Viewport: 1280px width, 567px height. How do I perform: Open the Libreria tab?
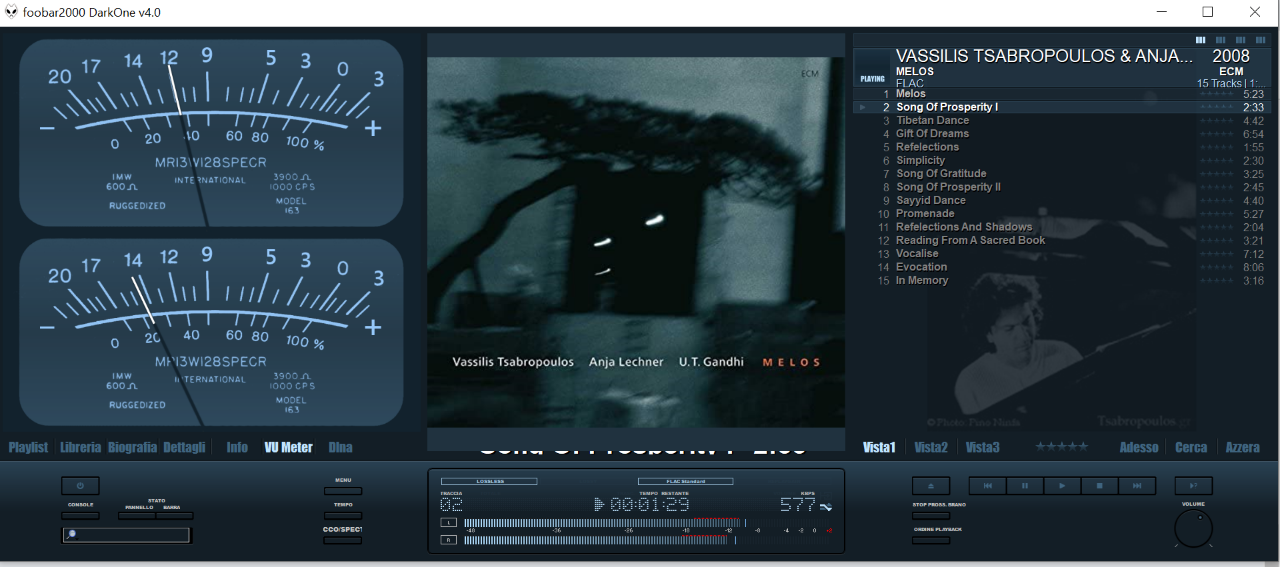pos(81,447)
